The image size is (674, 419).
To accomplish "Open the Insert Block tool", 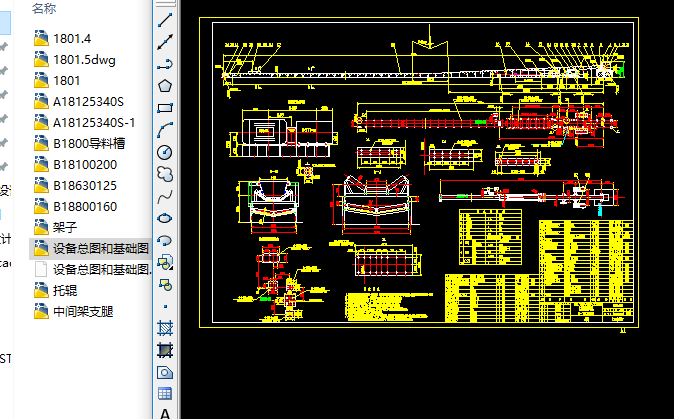I will [x=165, y=262].
